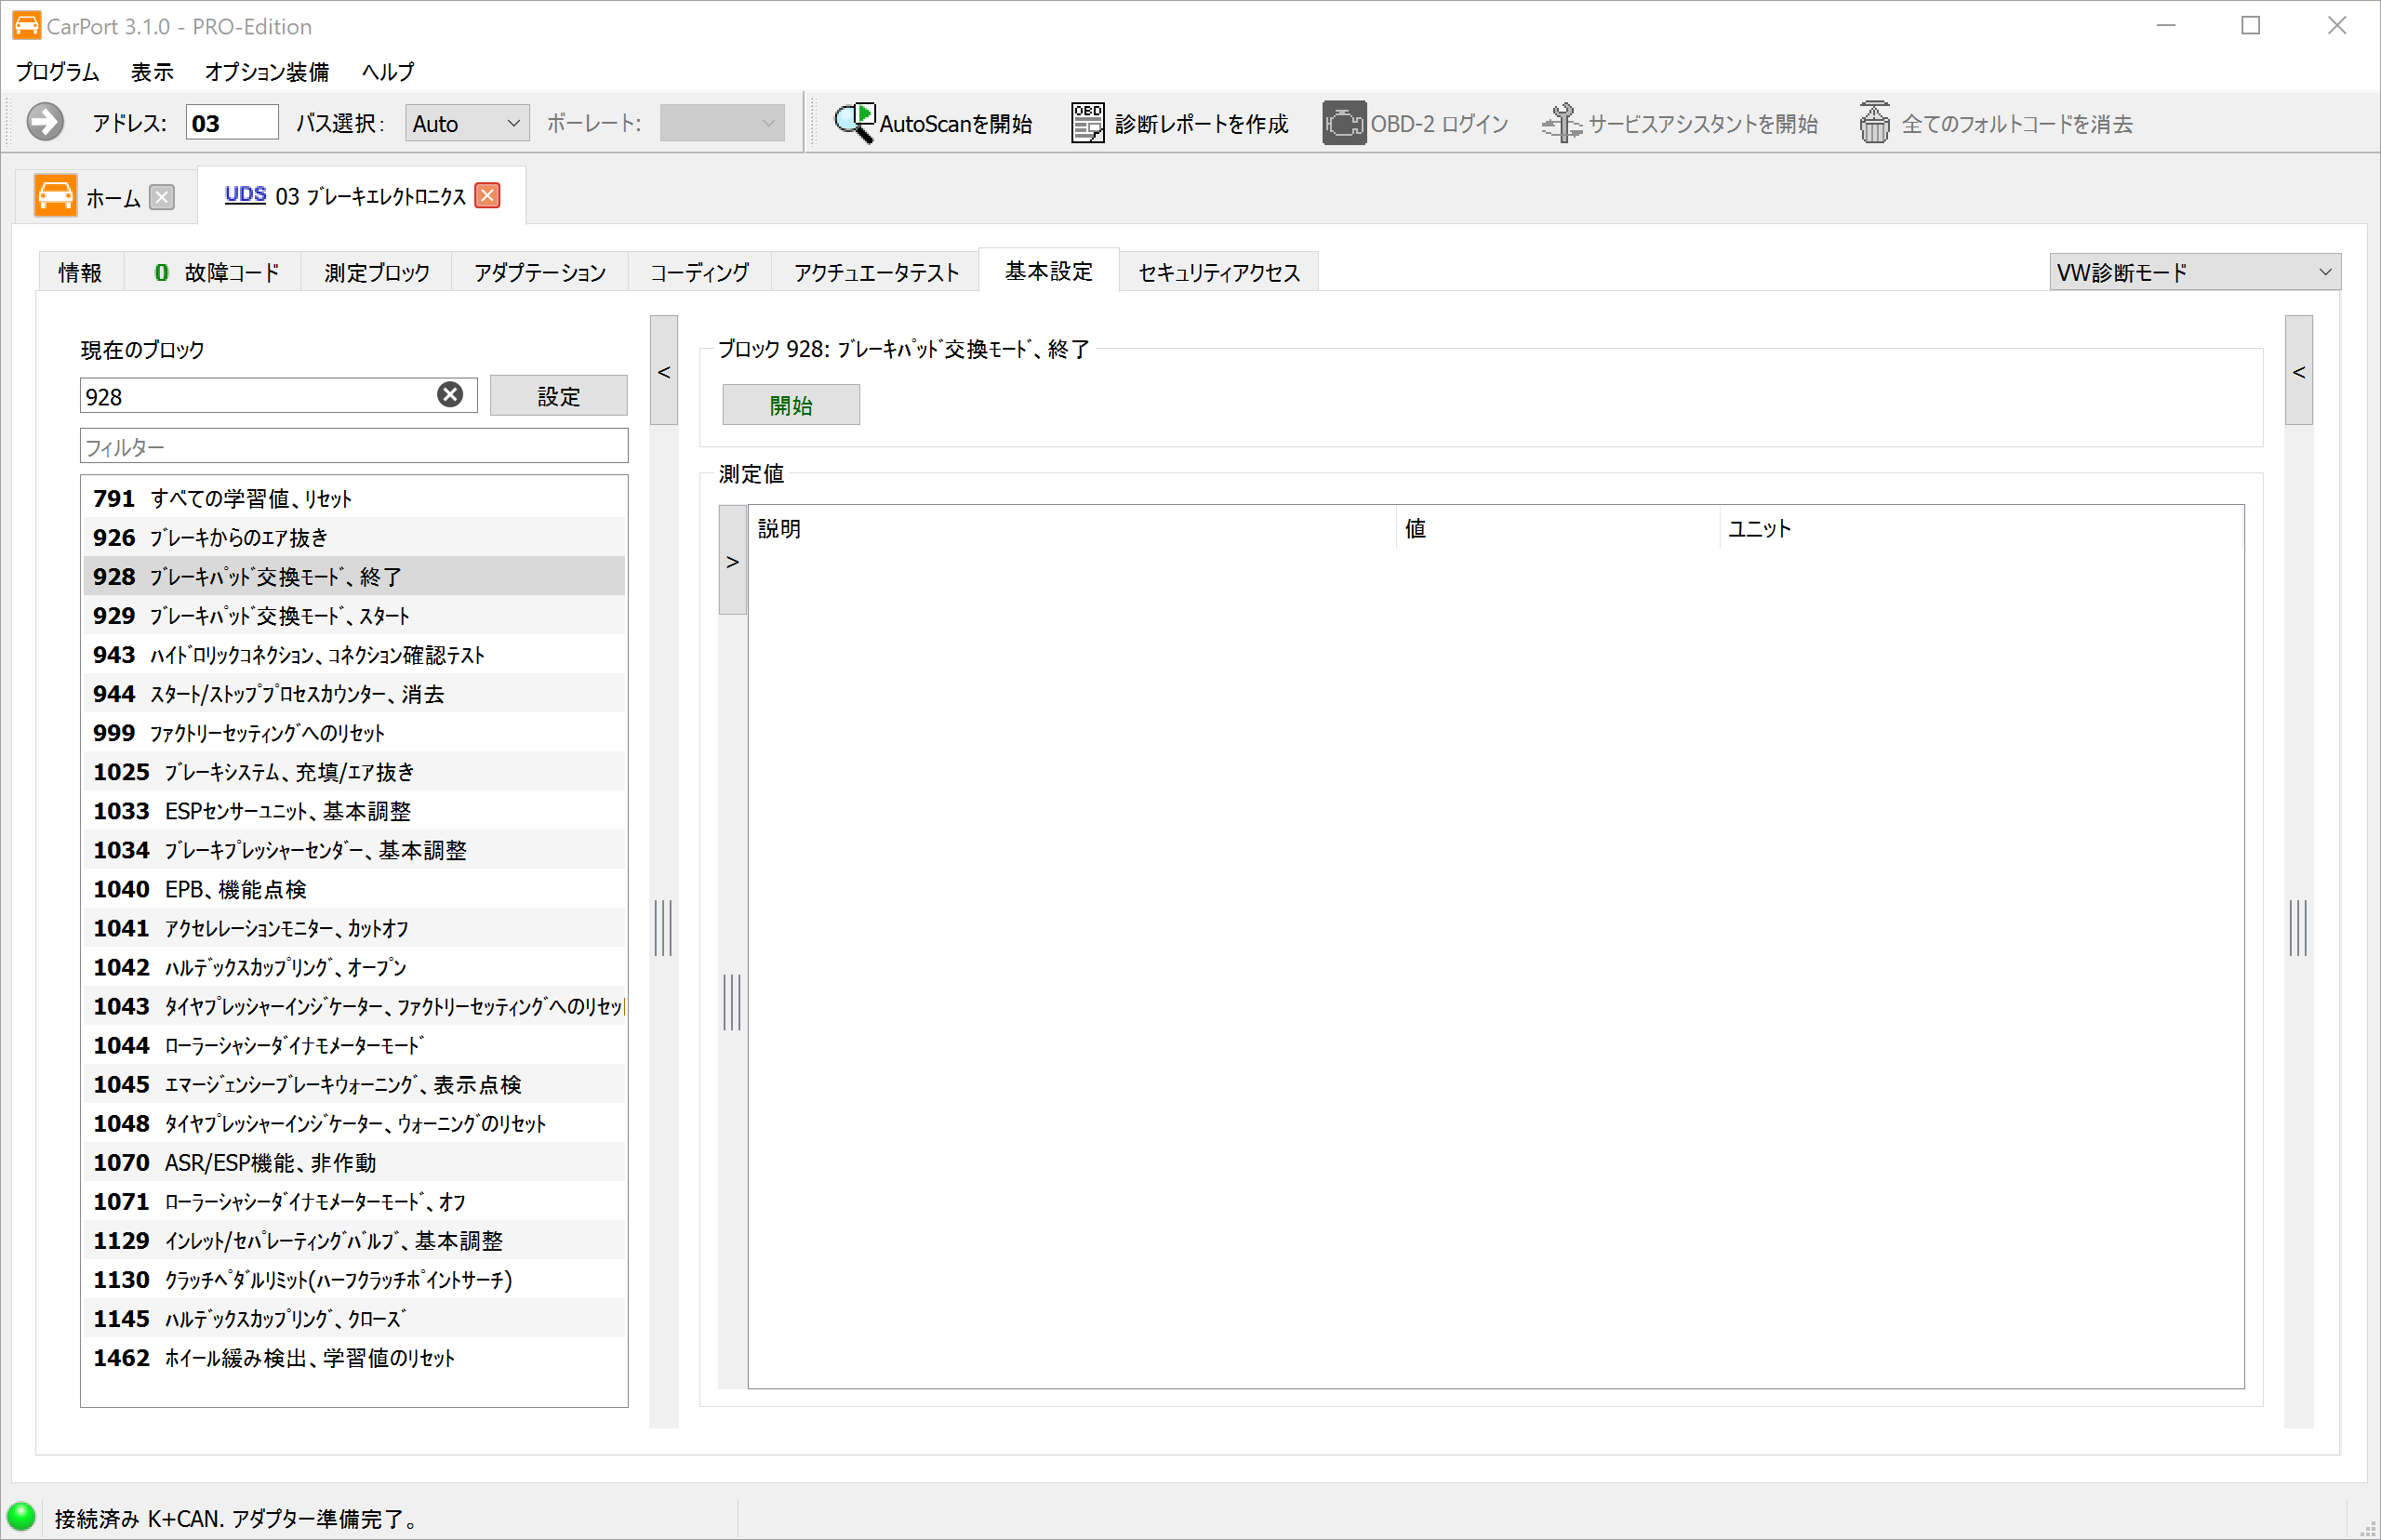The width and height of the screenshot is (2381, 1540).
Task: Open the ヘルプ menu
Action: pos(388,72)
